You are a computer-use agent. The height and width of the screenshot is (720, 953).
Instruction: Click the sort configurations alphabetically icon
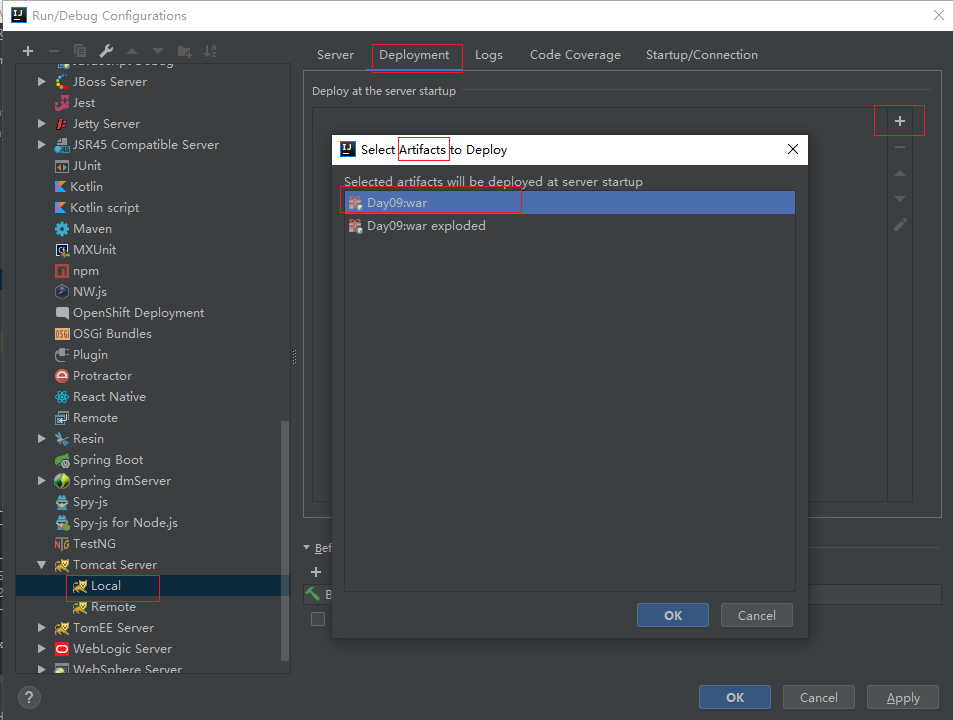click(210, 51)
